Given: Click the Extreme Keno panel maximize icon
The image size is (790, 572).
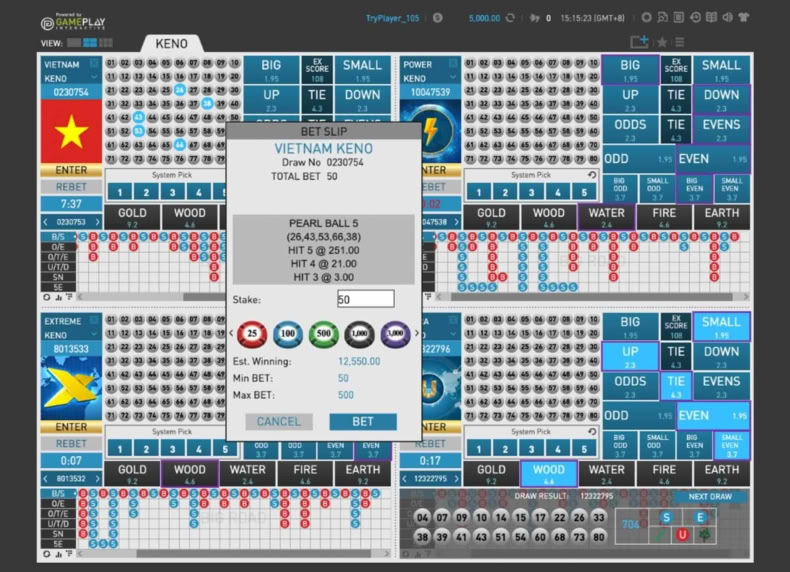Looking at the screenshot, I should pyautogui.click(x=94, y=321).
